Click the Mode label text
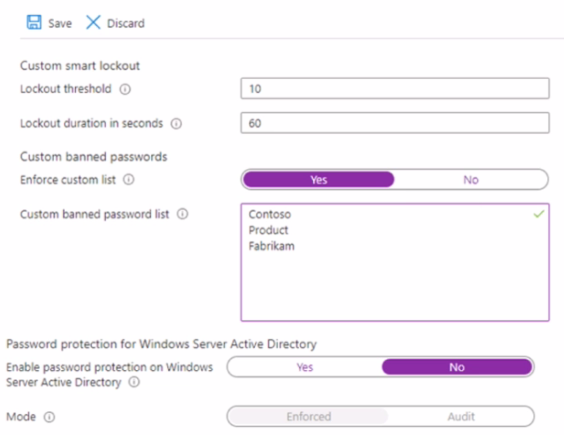 pyautogui.click(x=21, y=417)
